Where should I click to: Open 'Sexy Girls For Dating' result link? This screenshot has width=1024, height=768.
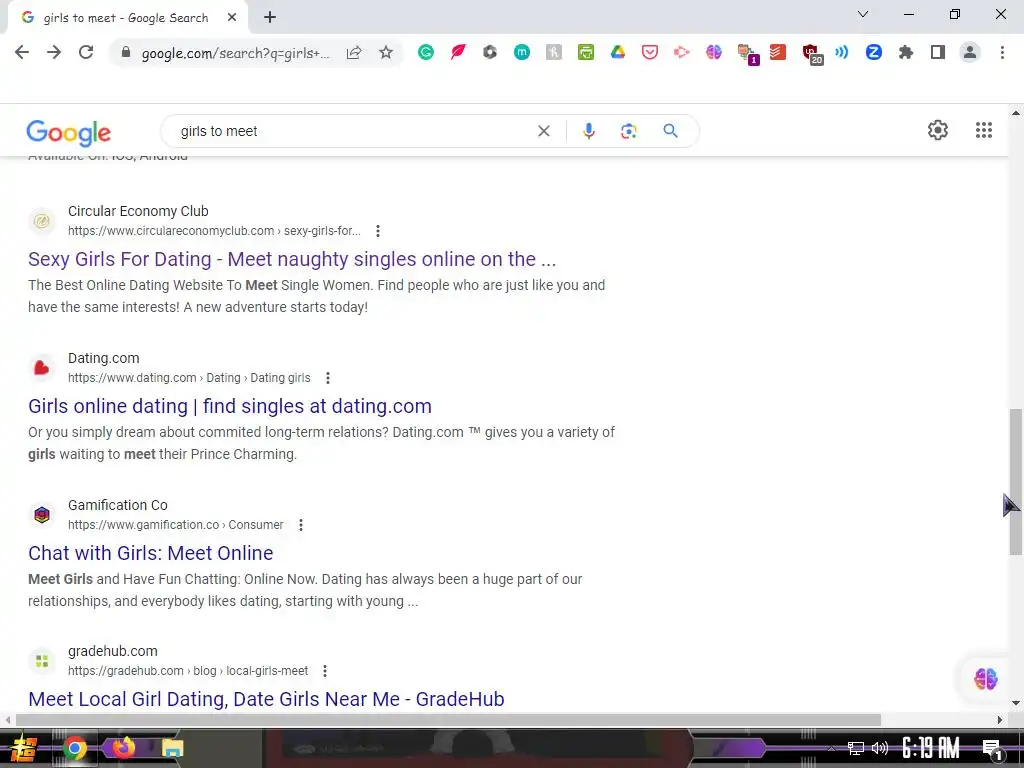pos(292,259)
